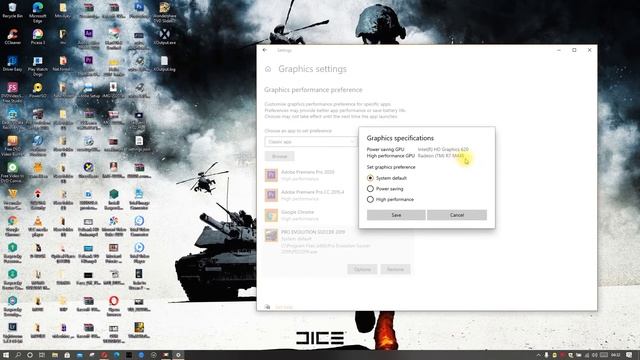Screen dimensions: 640x360
Task: Cancel the Graphics specifications dialog
Action: 457,215
